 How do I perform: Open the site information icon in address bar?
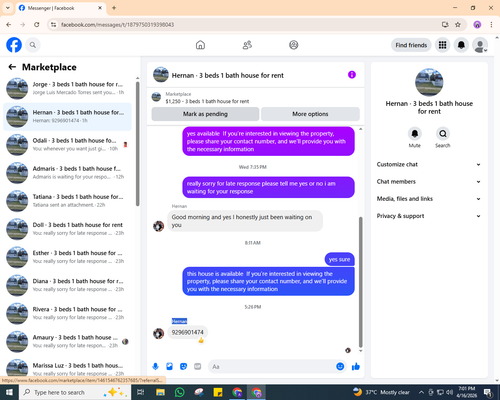pos(53,25)
